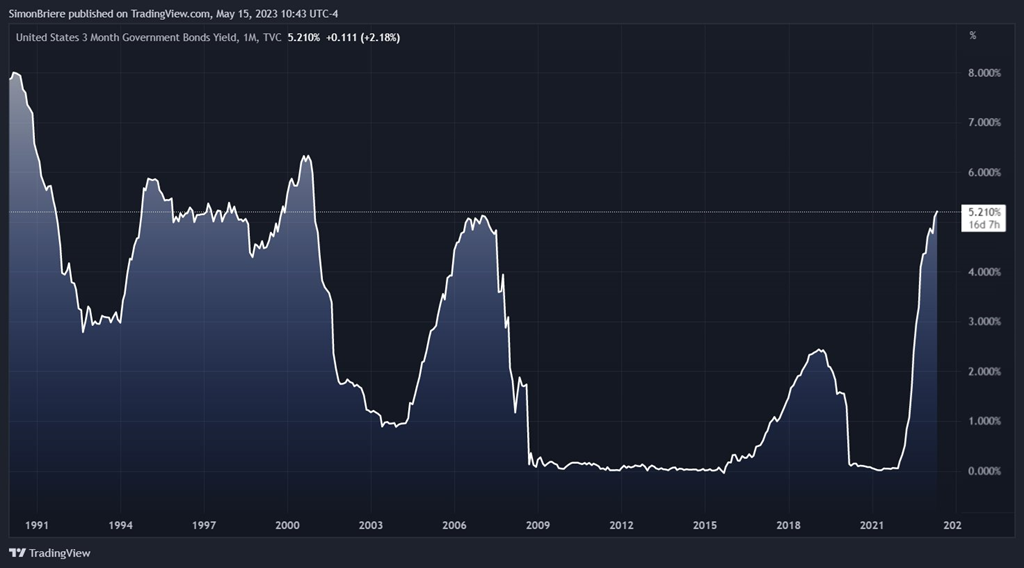1024x568 pixels.
Task: Click the 16d 7h countdown label
Action: click(984, 225)
